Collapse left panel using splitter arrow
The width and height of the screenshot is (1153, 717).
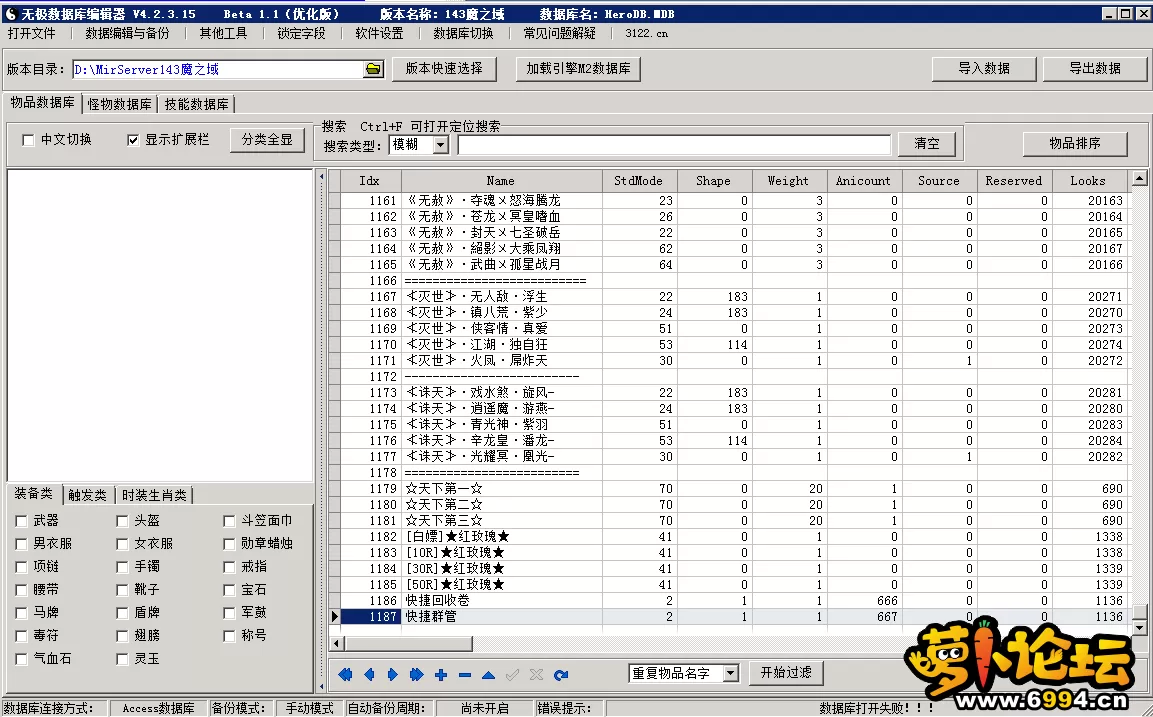321,176
